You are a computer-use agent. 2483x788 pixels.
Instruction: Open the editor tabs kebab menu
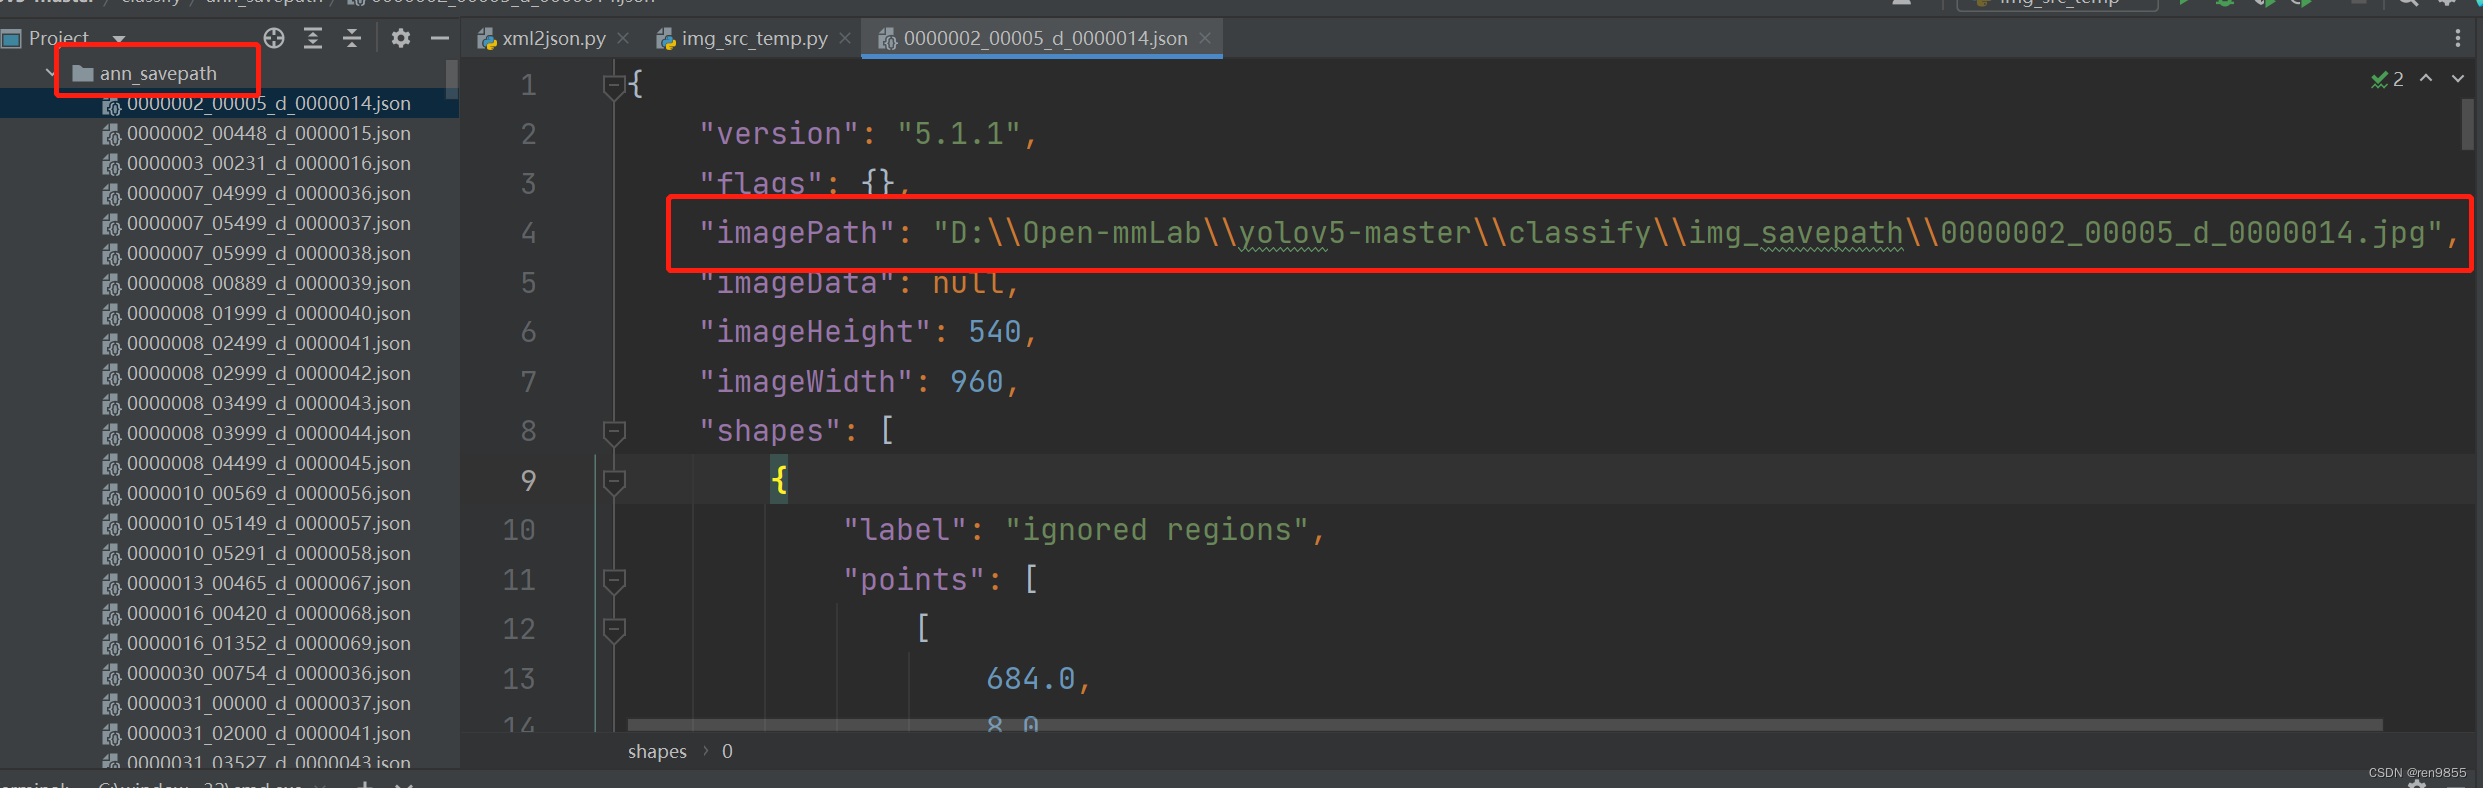[x=2458, y=38]
